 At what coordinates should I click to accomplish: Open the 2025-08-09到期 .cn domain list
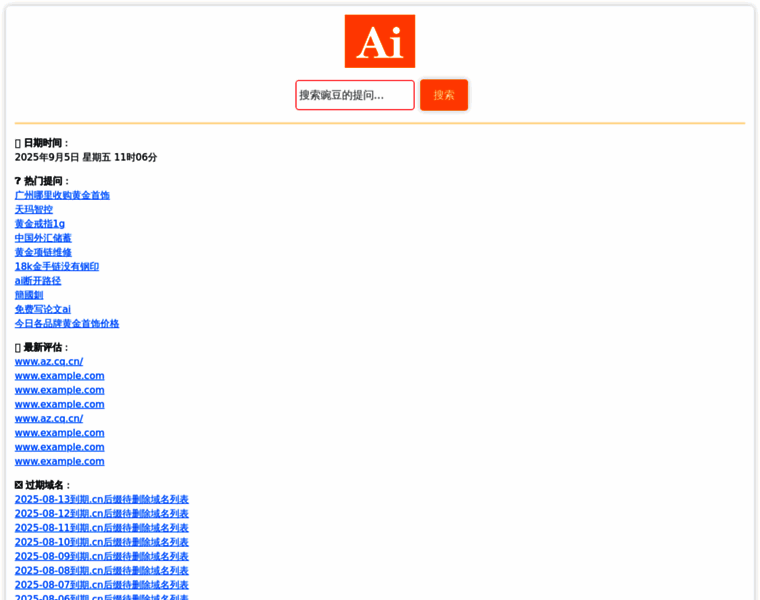(101, 556)
